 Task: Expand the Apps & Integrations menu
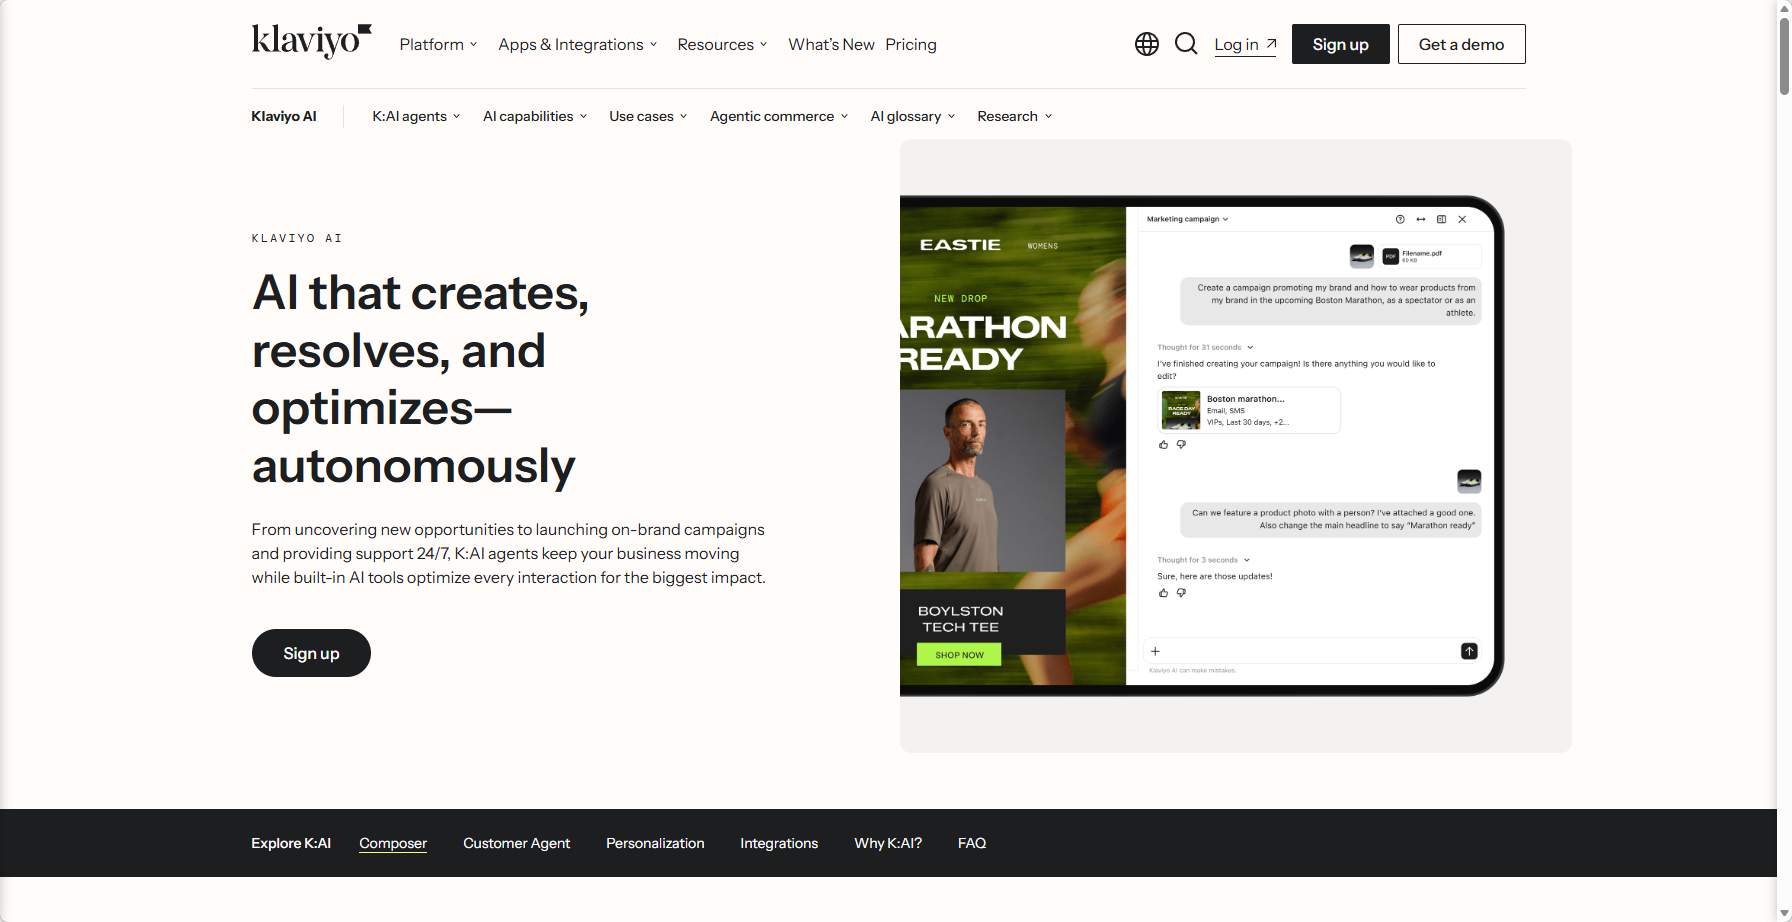[x=577, y=44]
